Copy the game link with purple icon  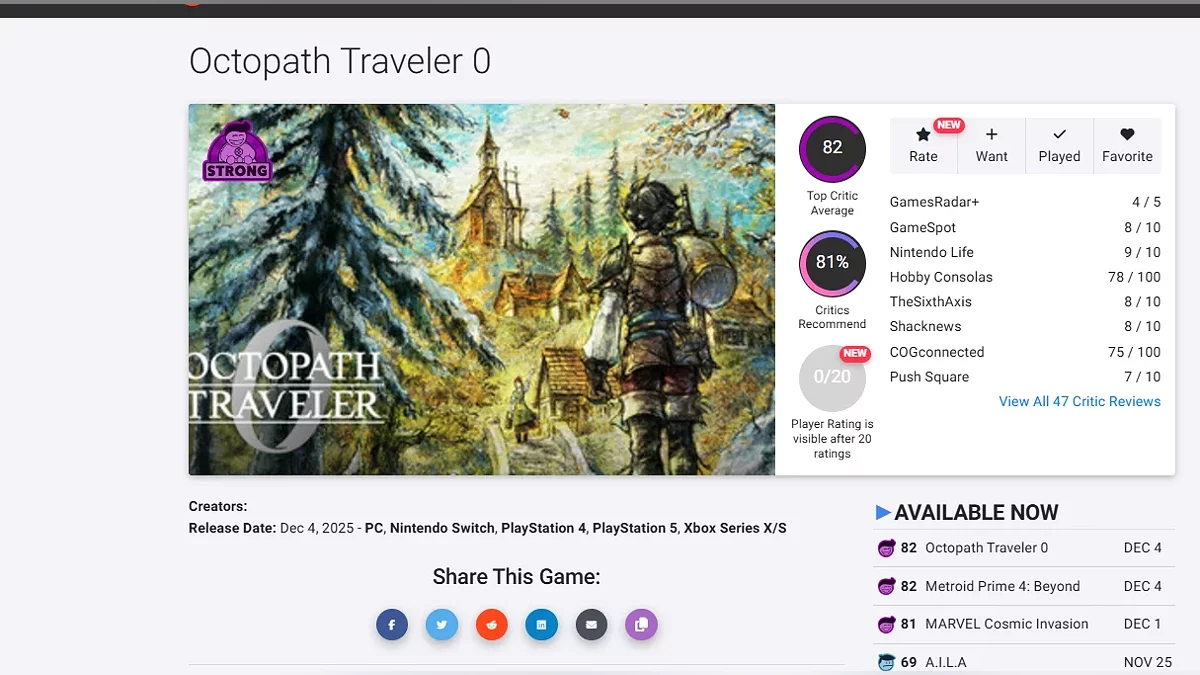642,625
